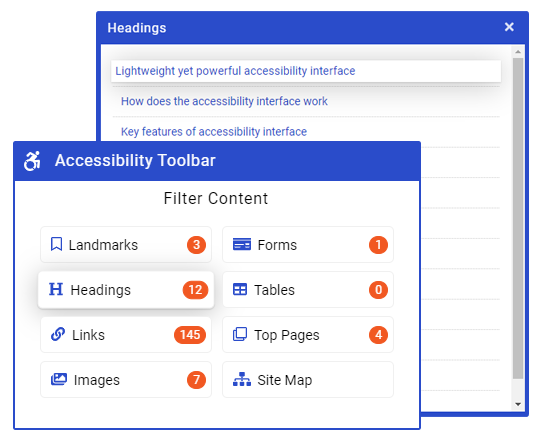Click the Images picture icon
This screenshot has height=440, width=540.
(x=59, y=379)
